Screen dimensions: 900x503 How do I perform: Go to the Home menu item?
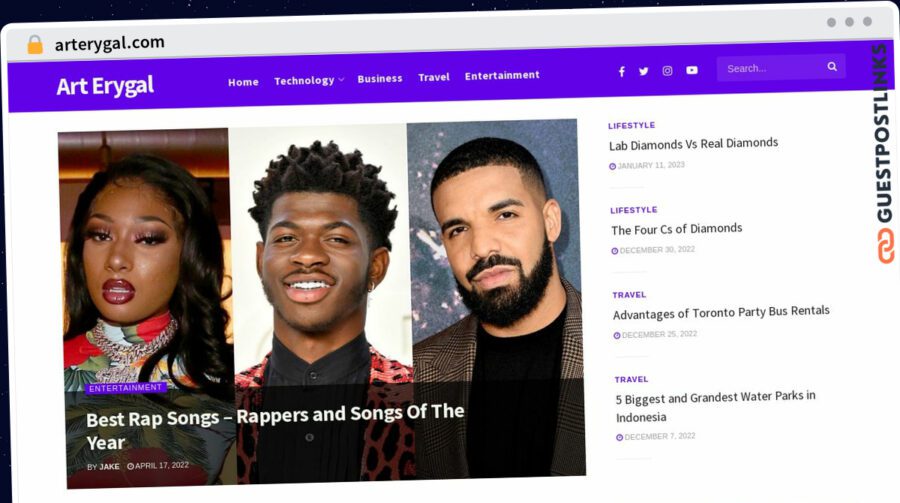(243, 82)
